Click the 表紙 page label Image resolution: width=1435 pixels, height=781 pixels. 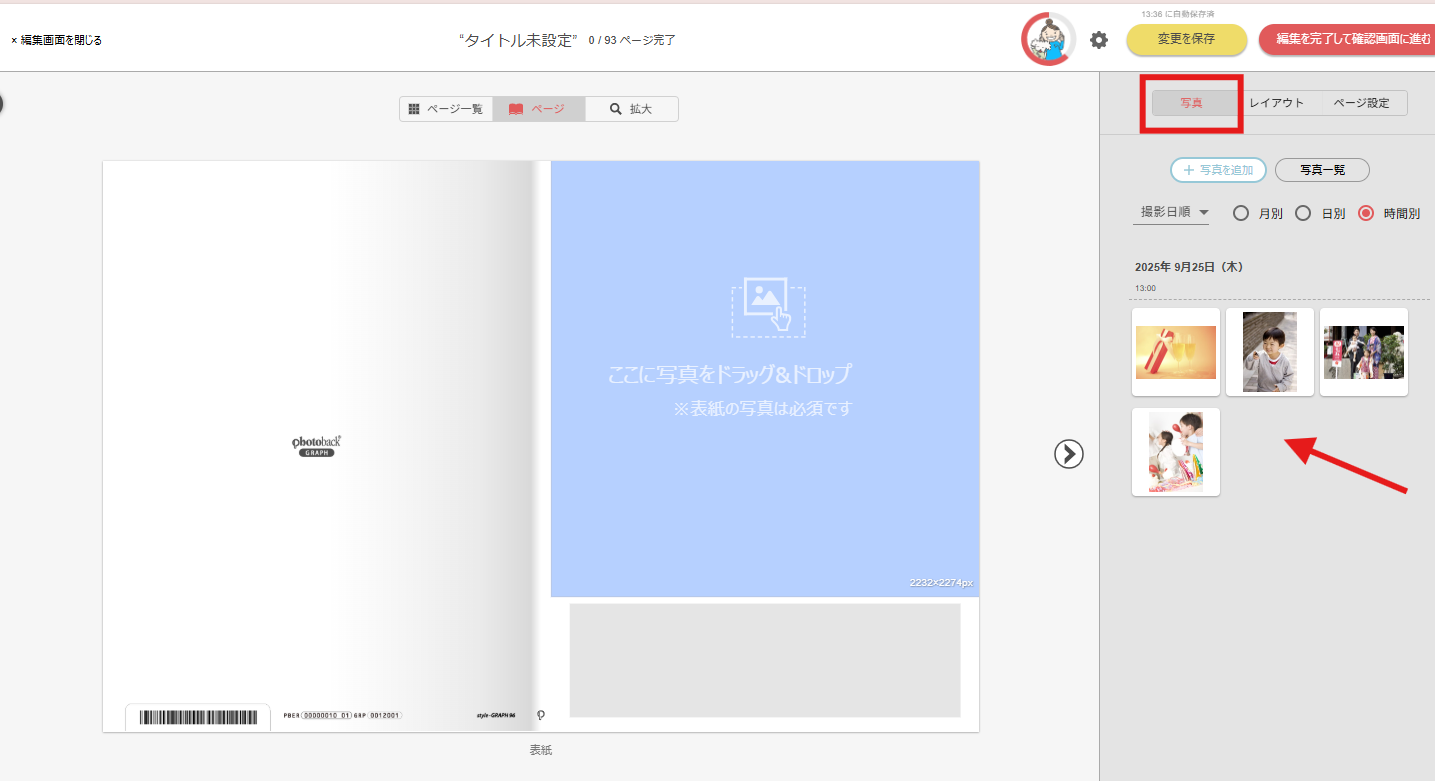coord(541,750)
